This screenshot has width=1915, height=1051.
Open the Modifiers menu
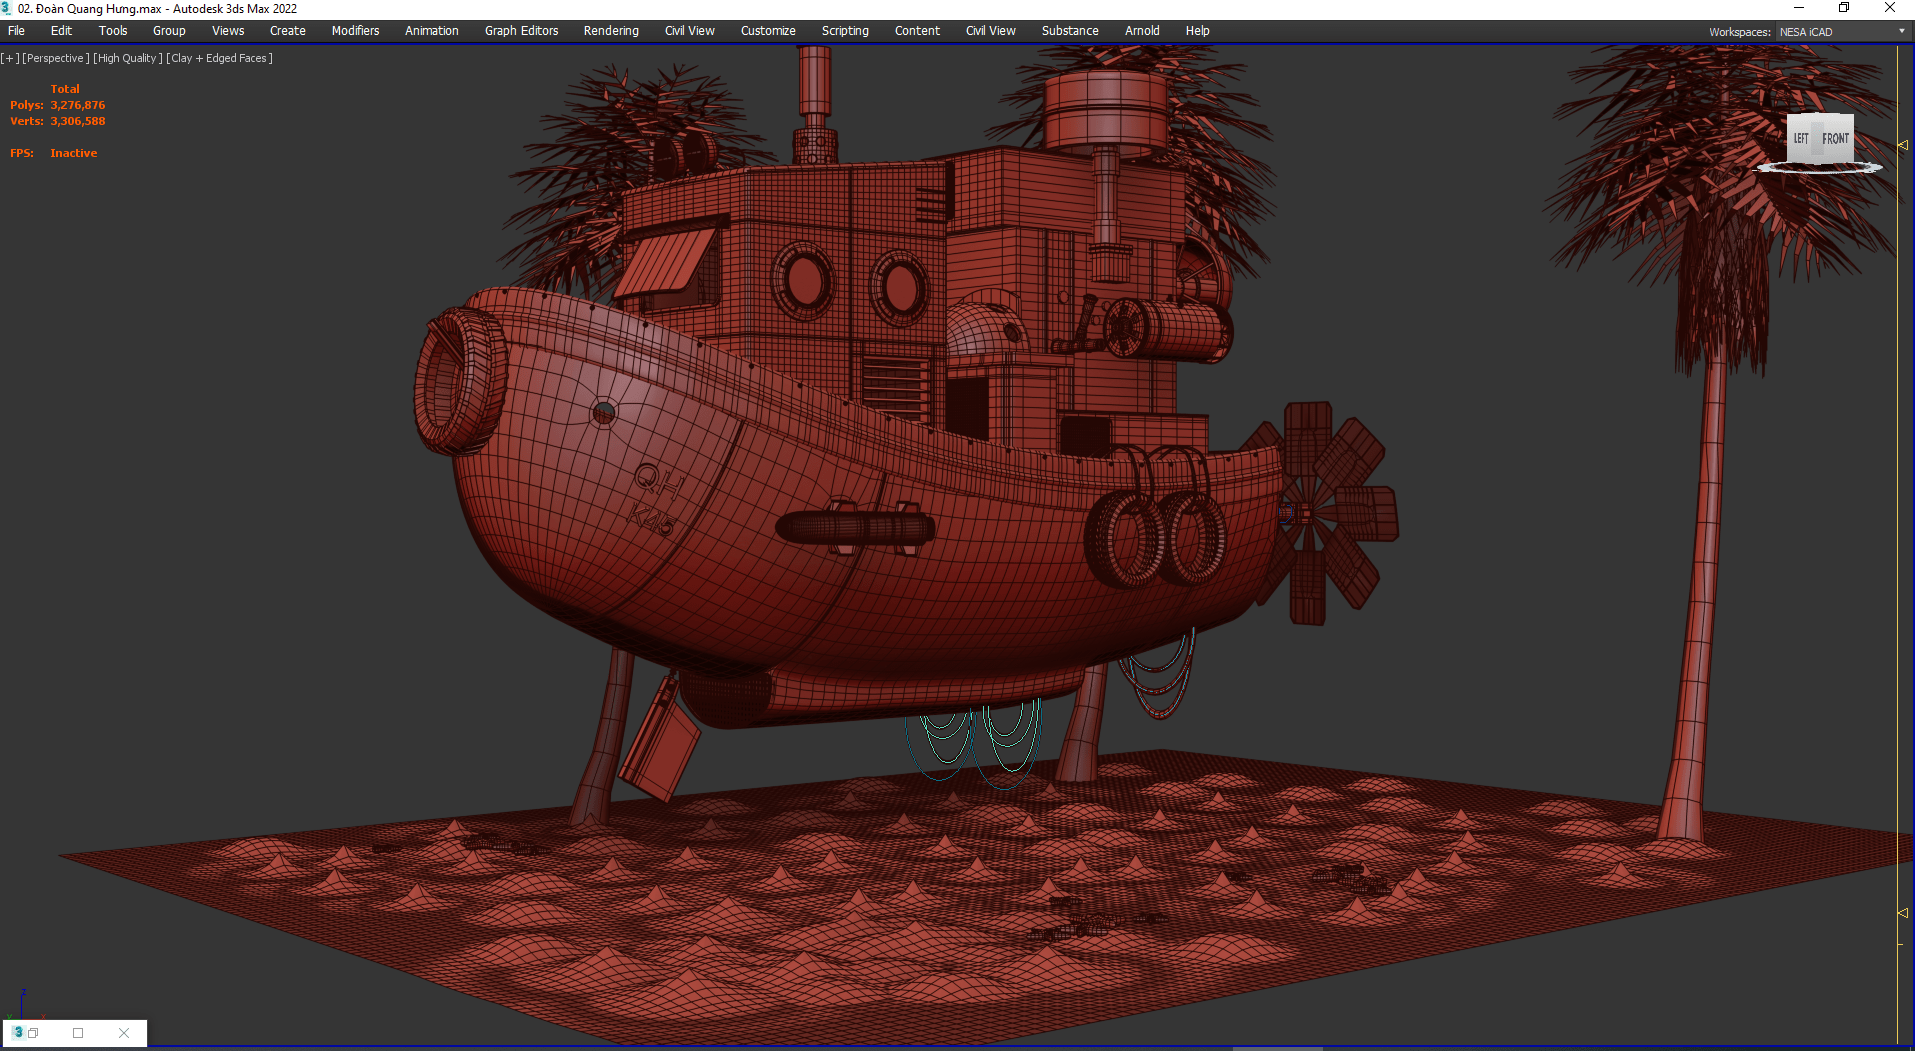(355, 31)
